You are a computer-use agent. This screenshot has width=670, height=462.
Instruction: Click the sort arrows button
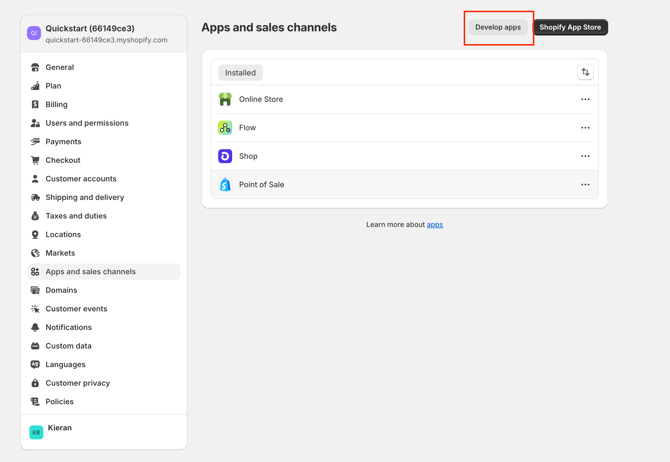(585, 72)
